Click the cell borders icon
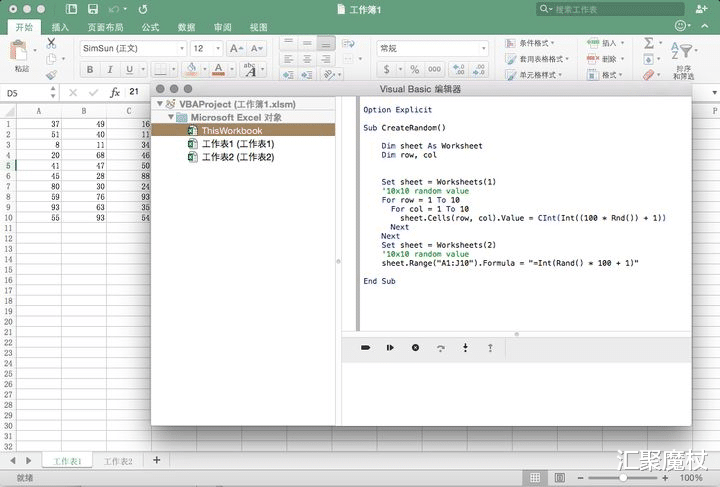The height and width of the screenshot is (487, 720). (x=160, y=69)
